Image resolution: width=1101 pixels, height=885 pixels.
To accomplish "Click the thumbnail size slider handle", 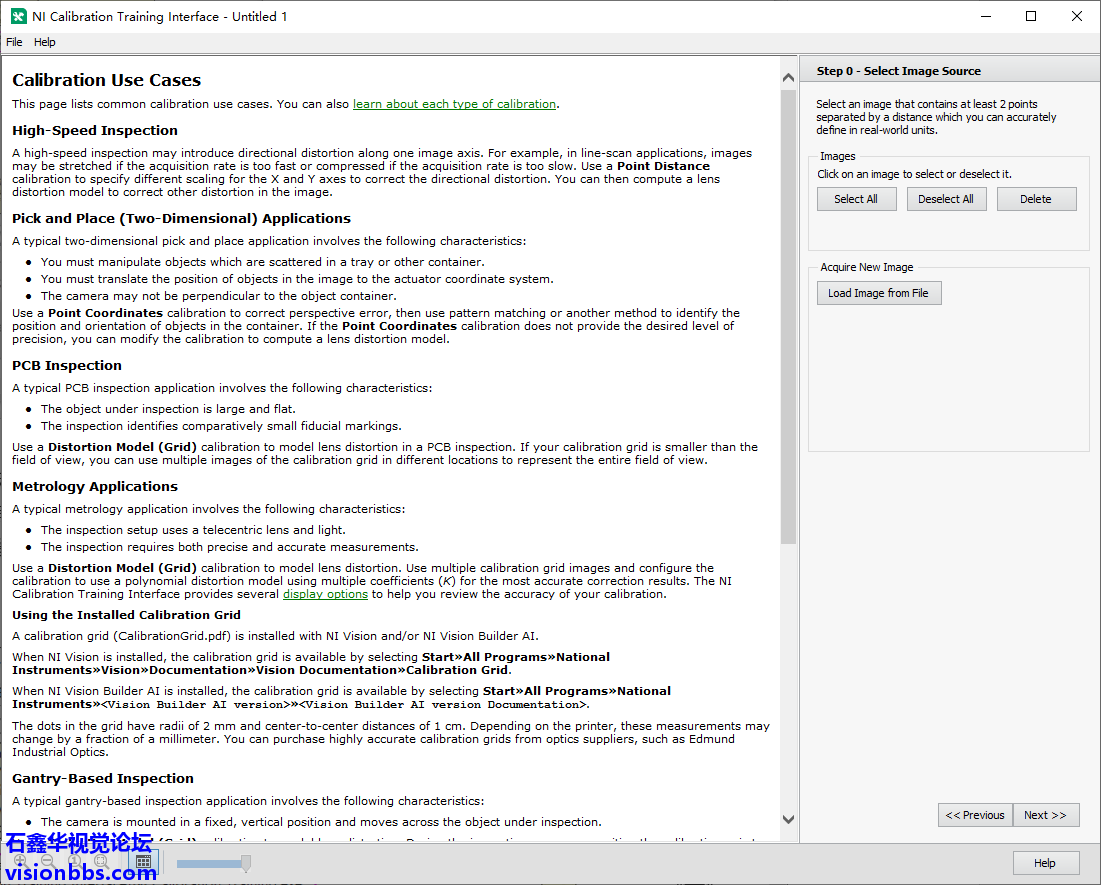I will point(246,863).
